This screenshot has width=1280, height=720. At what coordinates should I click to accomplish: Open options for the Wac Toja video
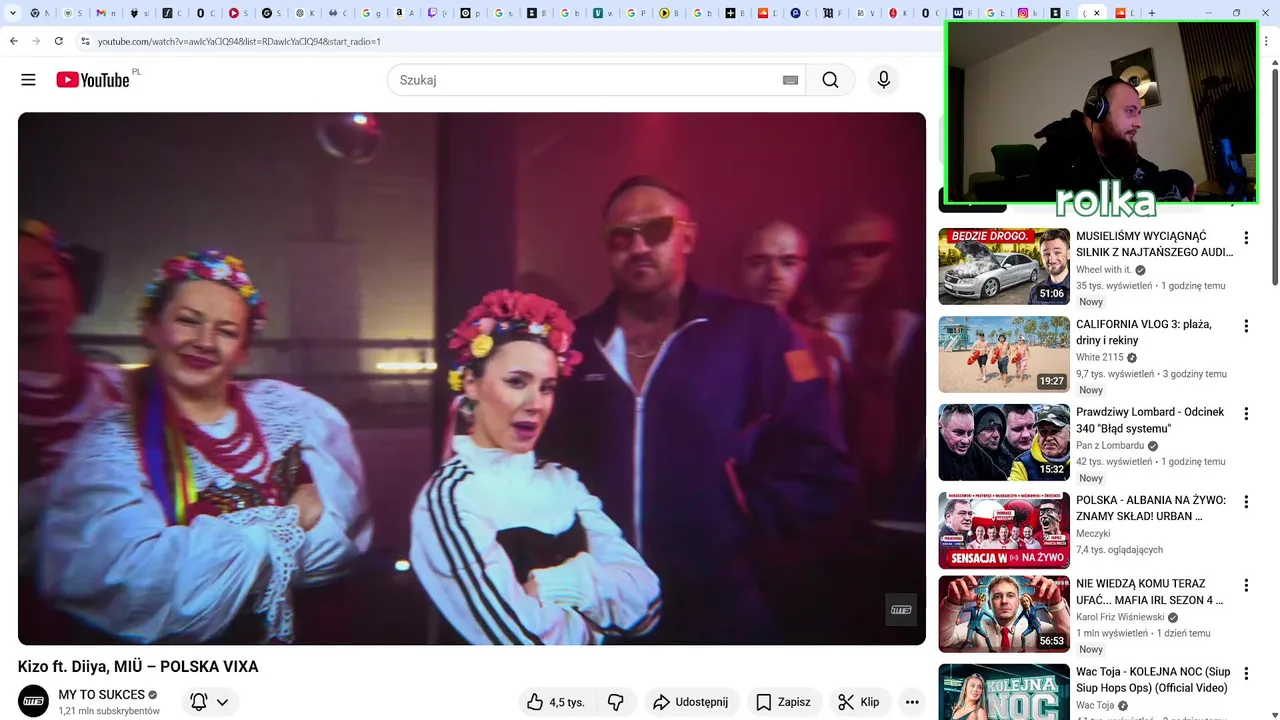tap(1246, 673)
